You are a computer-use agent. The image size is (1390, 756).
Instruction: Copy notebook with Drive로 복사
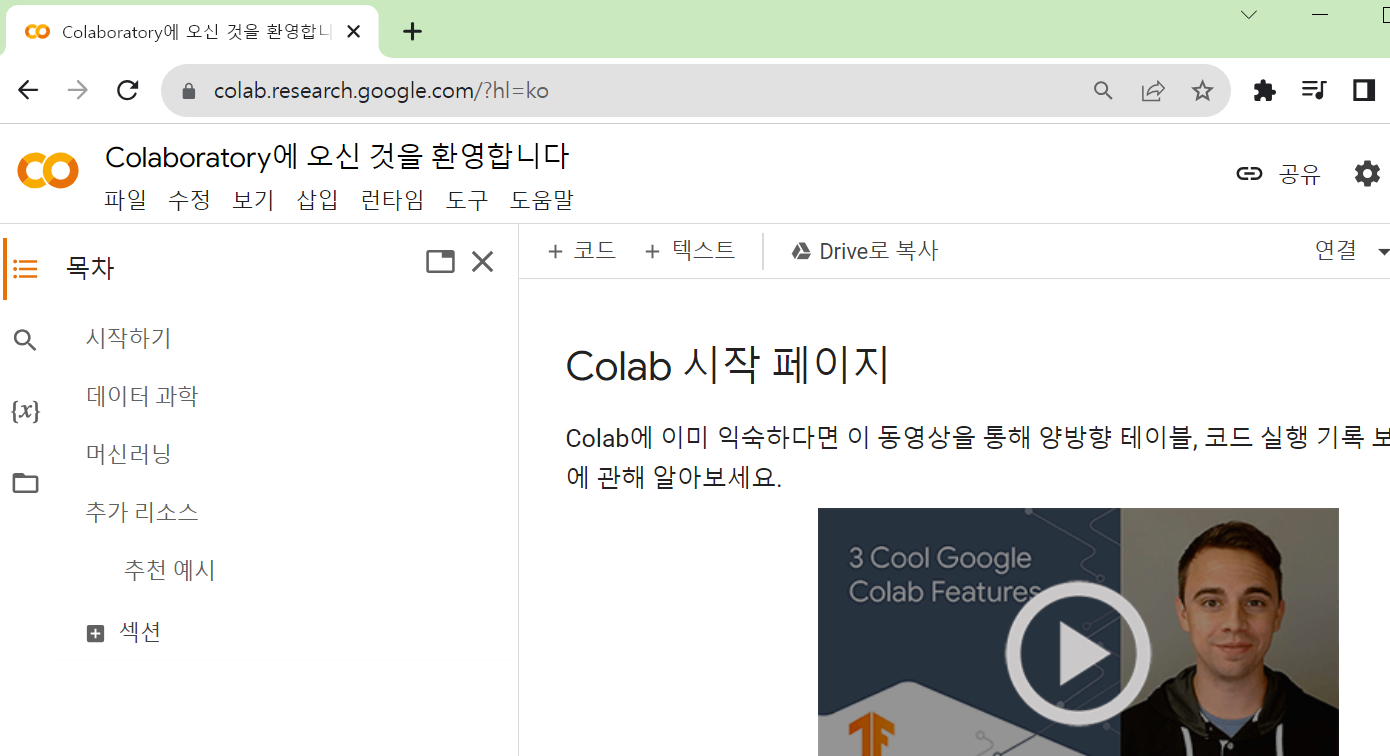pyautogui.click(x=864, y=251)
